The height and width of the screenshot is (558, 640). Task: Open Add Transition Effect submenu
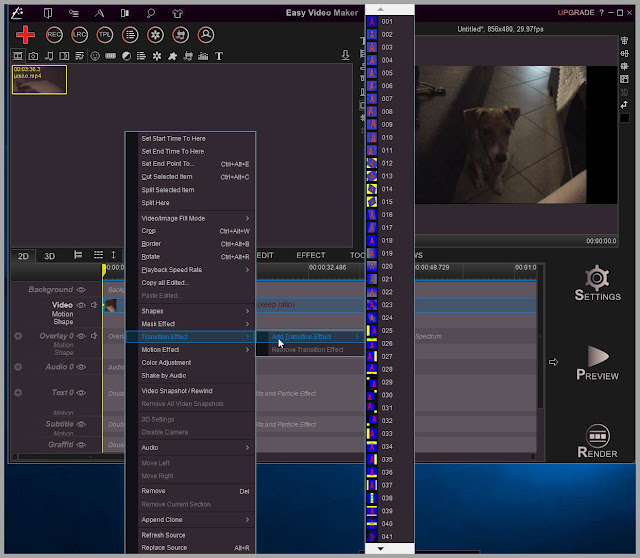[x=310, y=337]
